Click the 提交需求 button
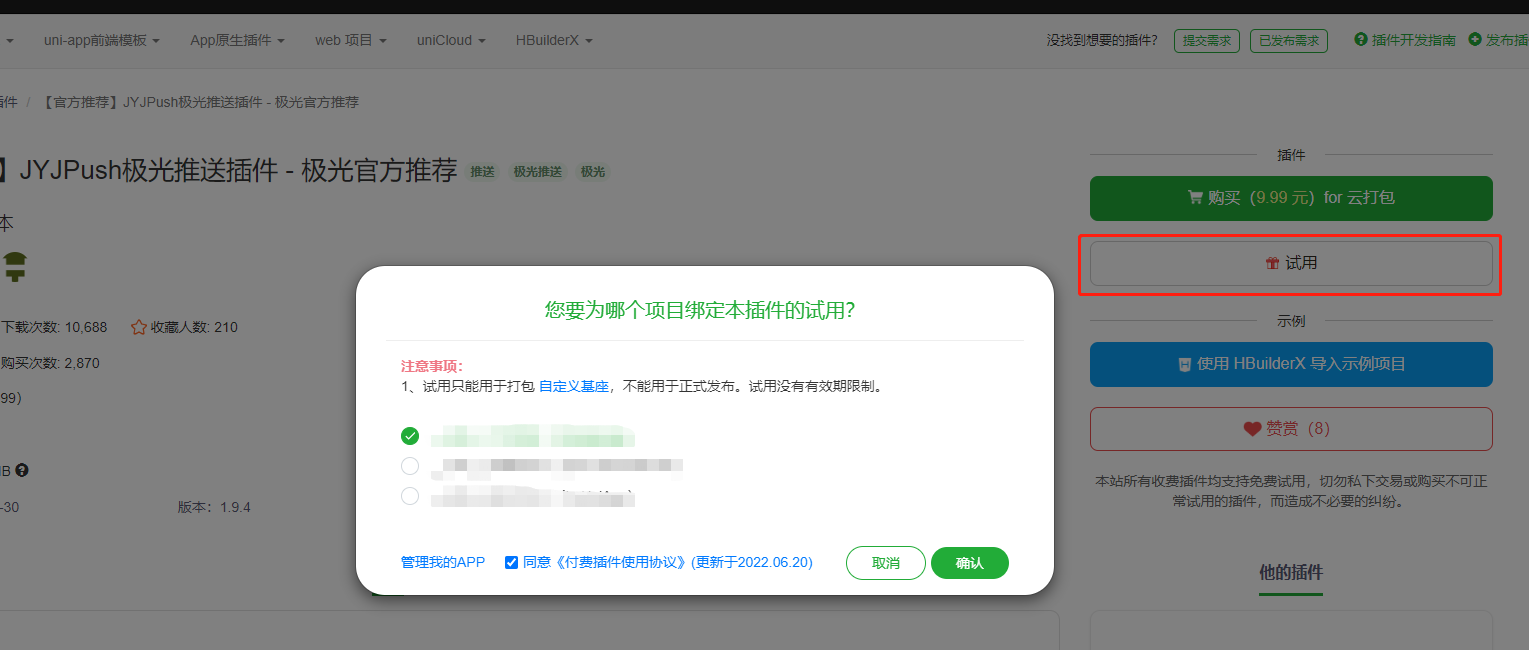The height and width of the screenshot is (650, 1529). click(1207, 41)
